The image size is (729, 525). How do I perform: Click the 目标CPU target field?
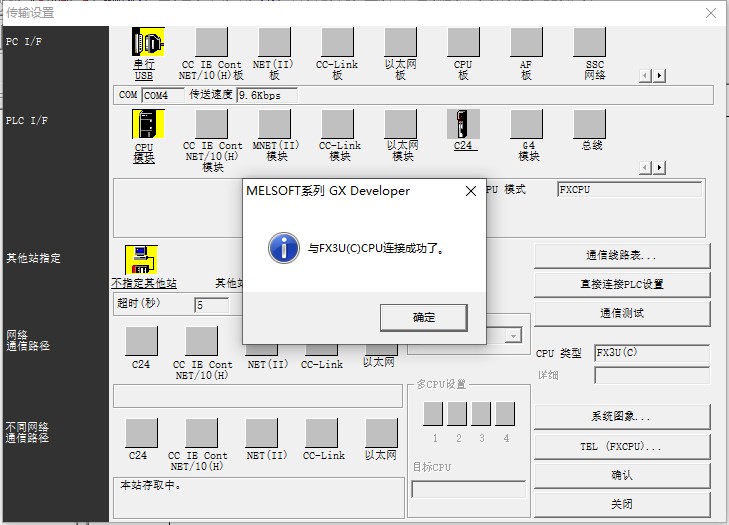(469, 490)
